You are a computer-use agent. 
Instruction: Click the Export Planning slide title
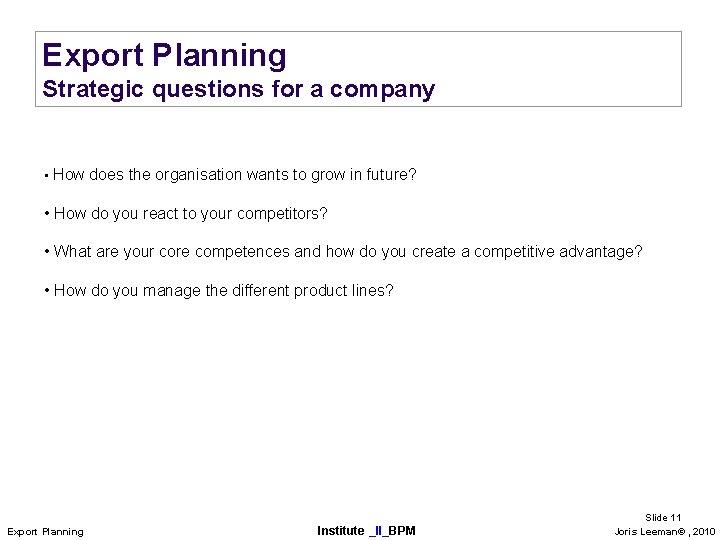(x=164, y=56)
